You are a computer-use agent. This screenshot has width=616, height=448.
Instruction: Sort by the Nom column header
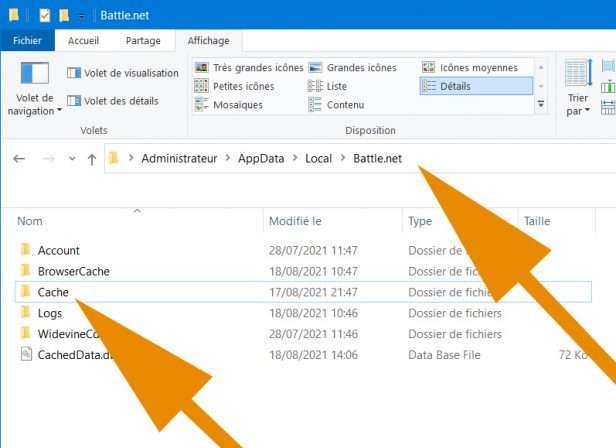click(x=30, y=221)
